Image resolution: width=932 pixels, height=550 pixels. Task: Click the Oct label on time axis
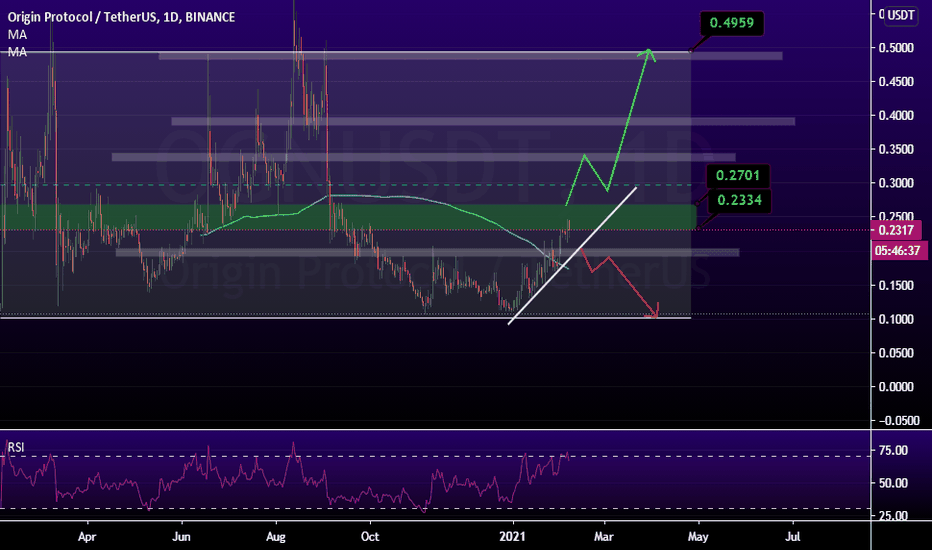point(370,537)
